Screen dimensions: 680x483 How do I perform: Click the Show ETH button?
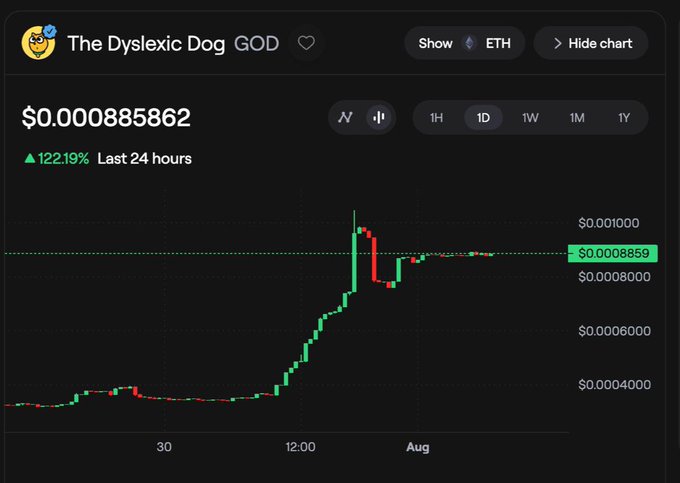coord(464,43)
